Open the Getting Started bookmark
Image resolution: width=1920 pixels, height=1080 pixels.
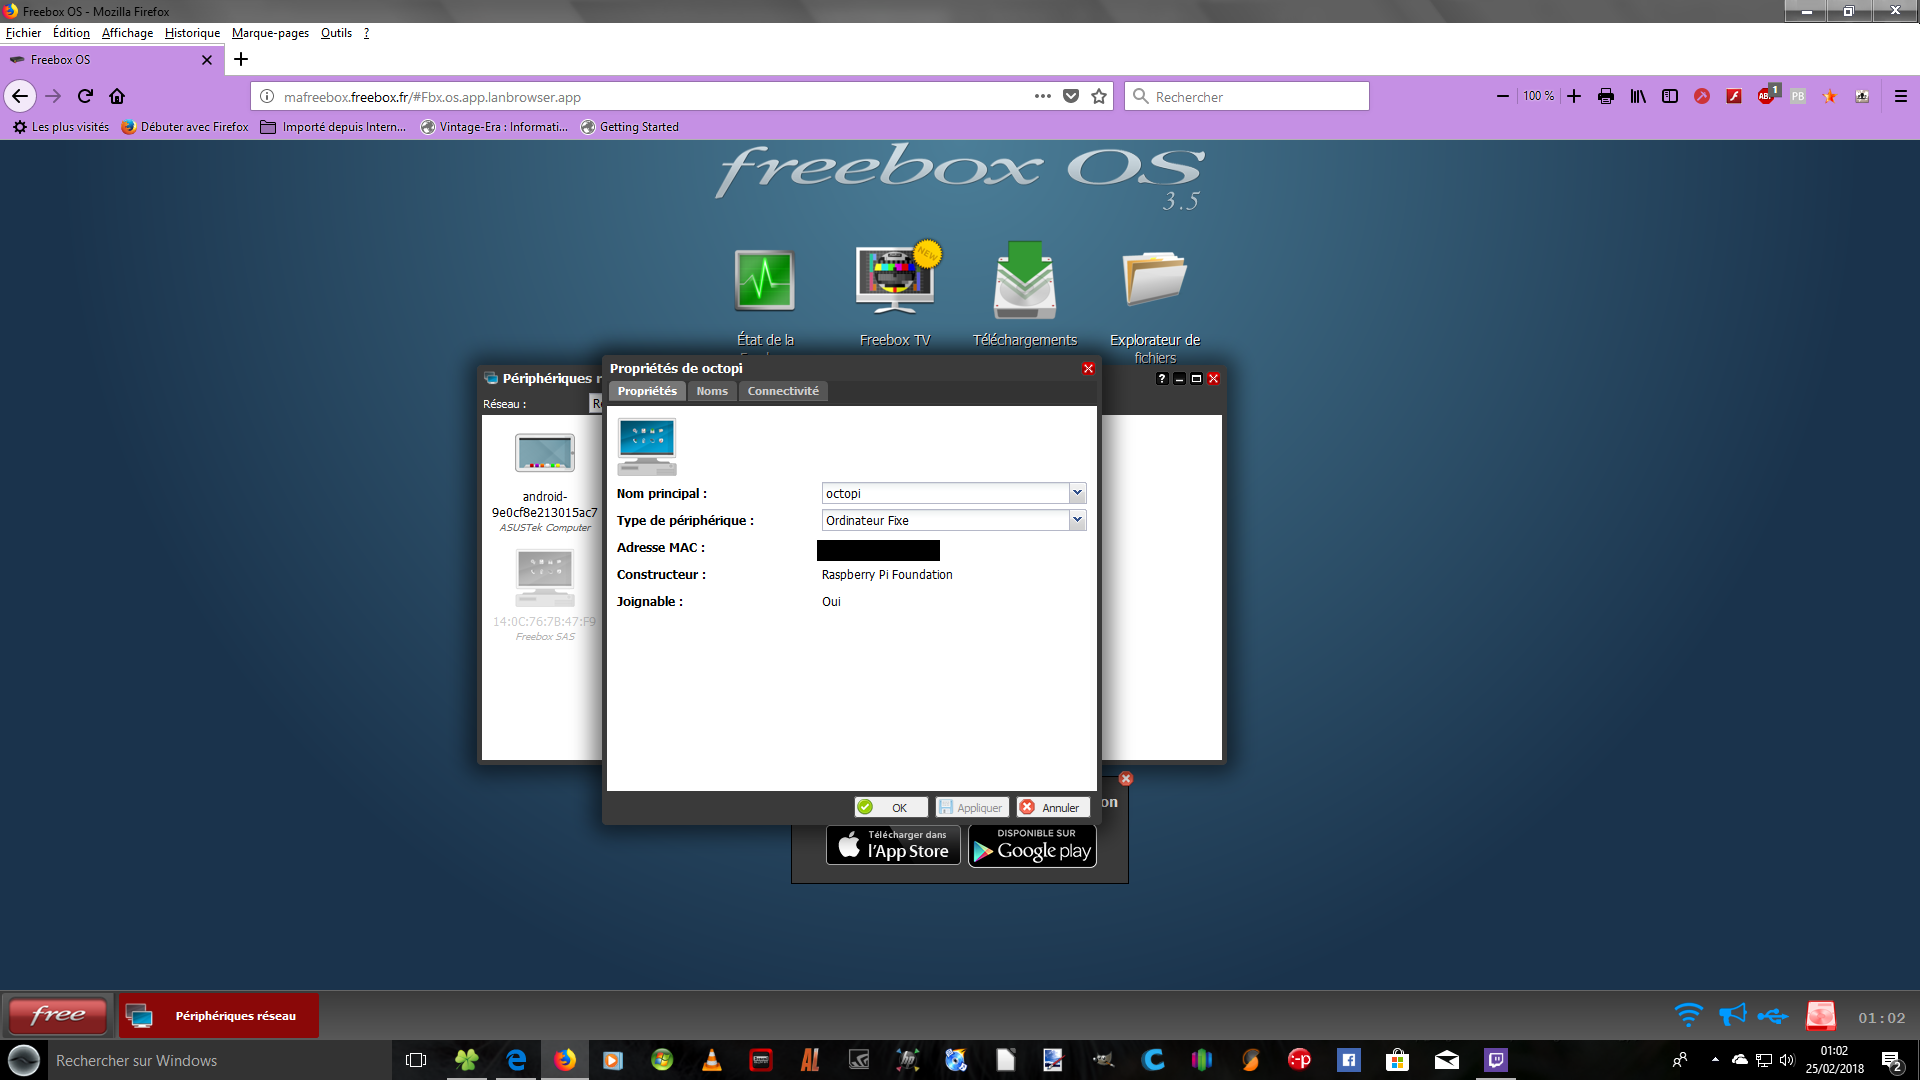tap(629, 127)
